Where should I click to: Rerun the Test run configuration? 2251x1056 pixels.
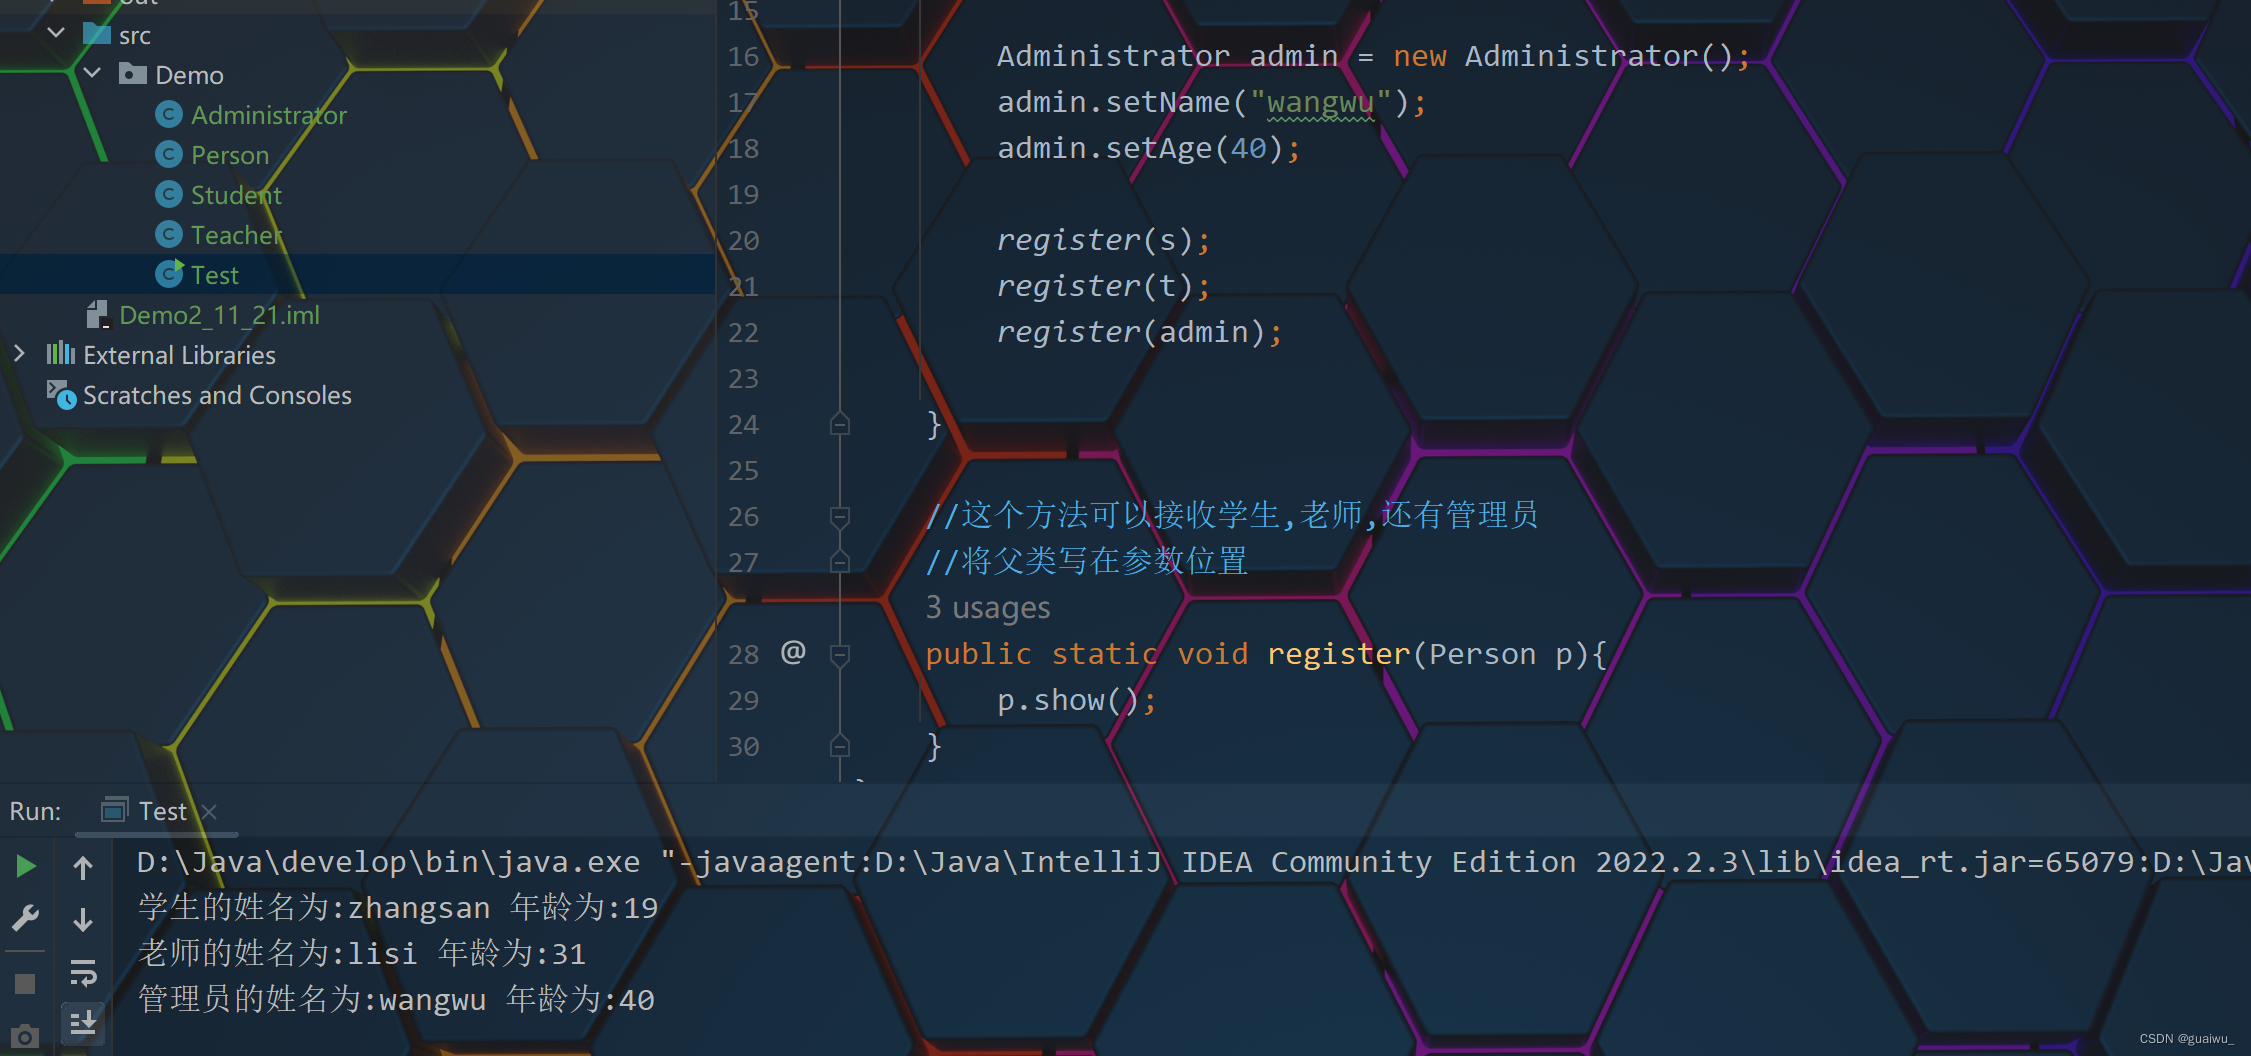[x=25, y=866]
